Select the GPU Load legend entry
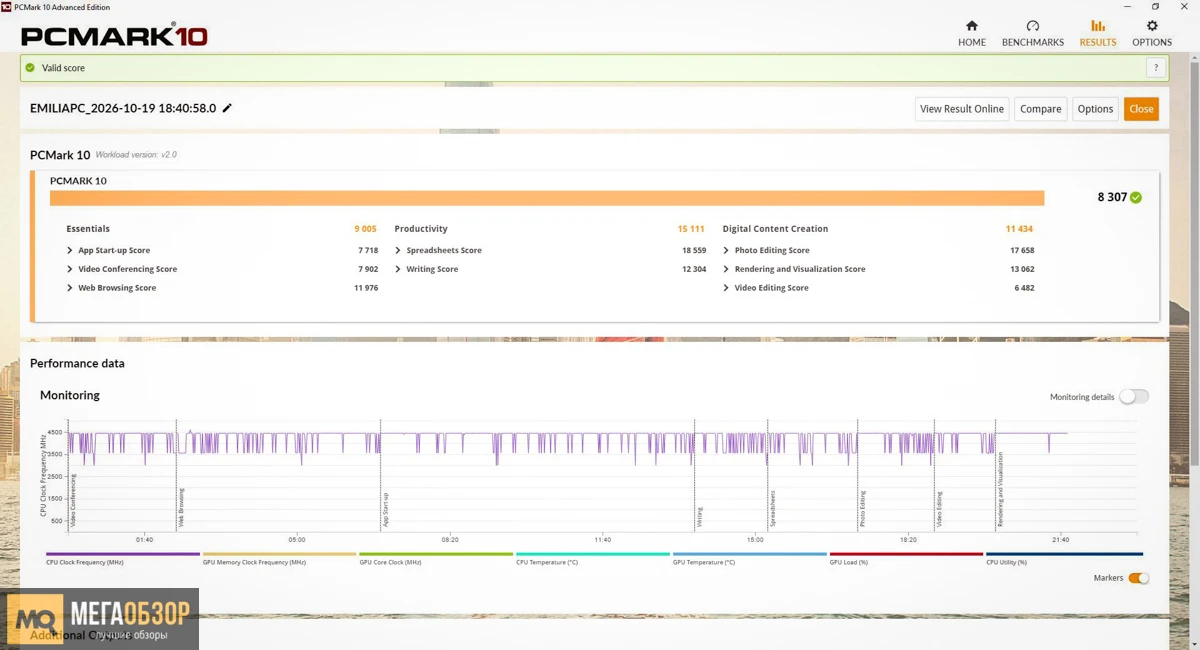Viewport: 1200px width, 650px height. [x=906, y=559]
